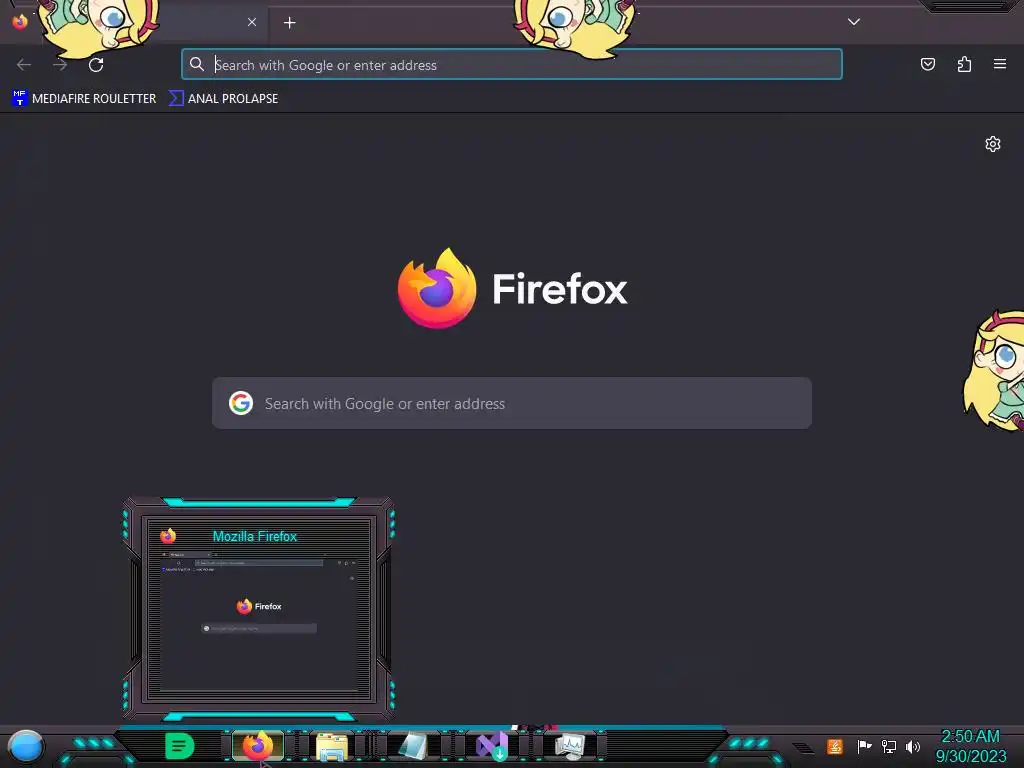
Task: Launch the green chat app on taskbar
Action: (180, 746)
